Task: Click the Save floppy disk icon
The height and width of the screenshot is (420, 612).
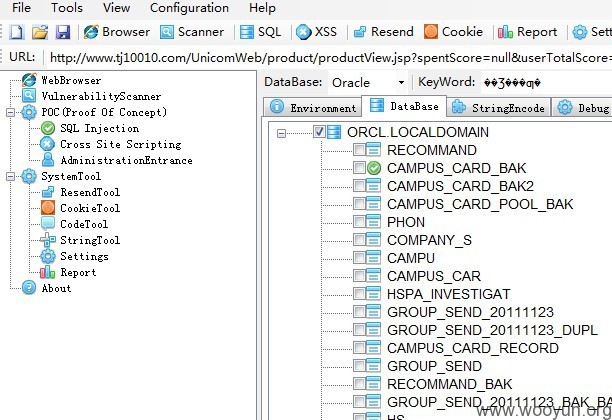Action: click(x=63, y=32)
